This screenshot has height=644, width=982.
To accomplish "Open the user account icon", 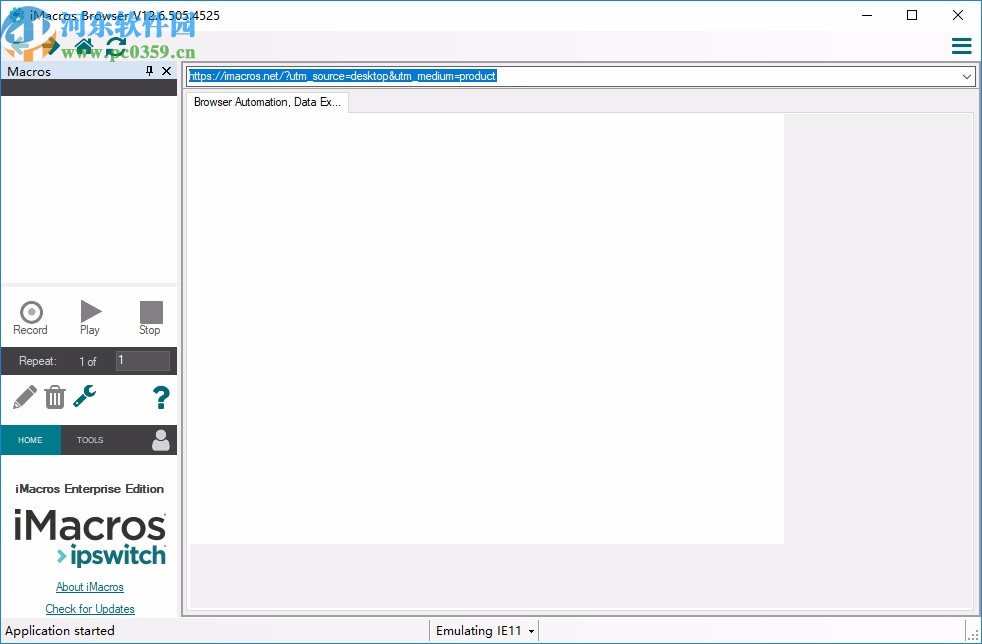I will [x=161, y=440].
